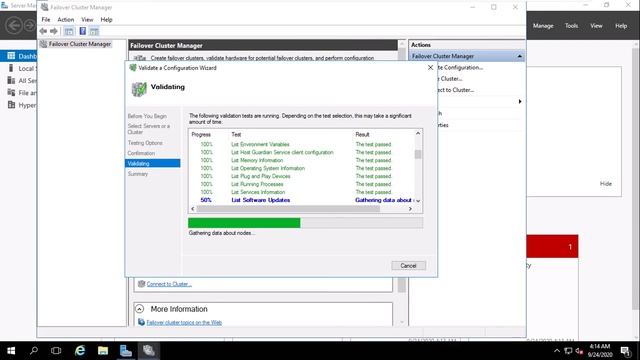Image resolution: width=640 pixels, height=360 pixels.
Task: Expand the Actions submenu arrow
Action: point(520,101)
